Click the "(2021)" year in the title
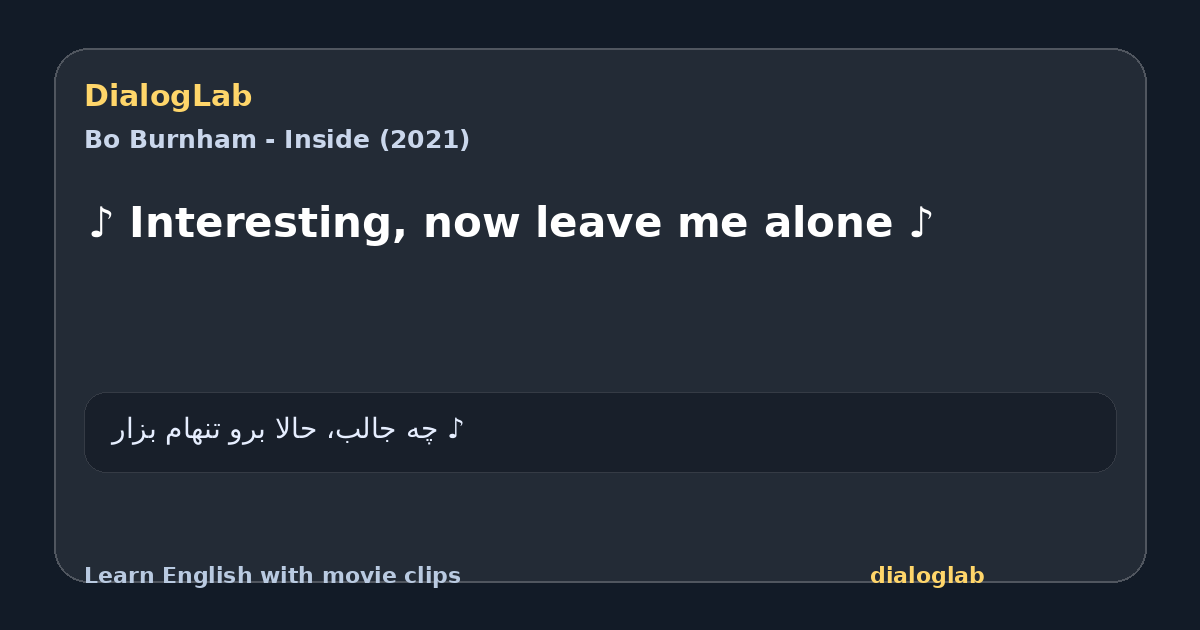The height and width of the screenshot is (630, 1200). pyautogui.click(x=424, y=140)
